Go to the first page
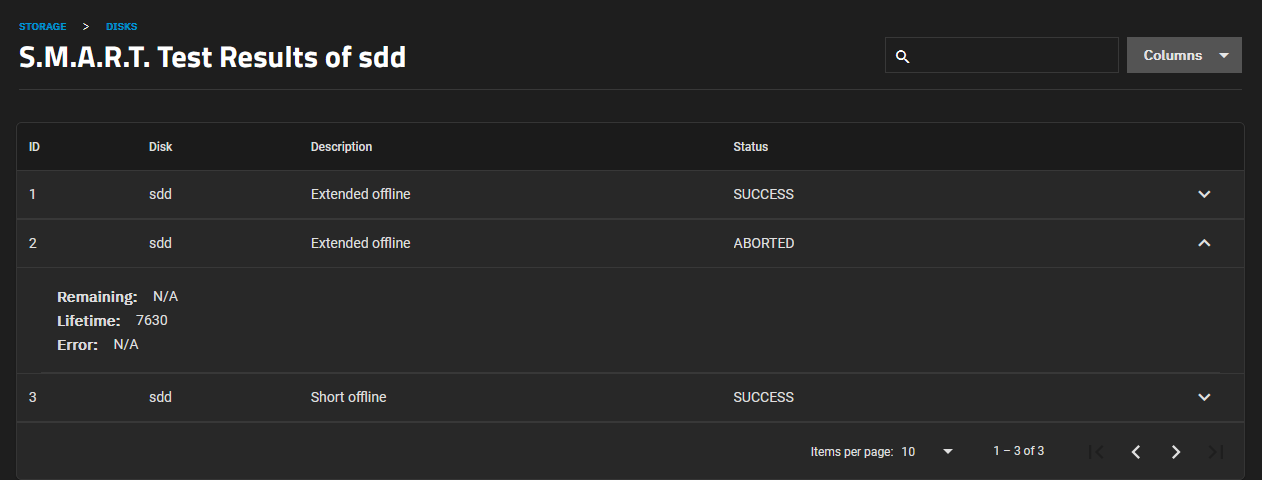Image resolution: width=1262 pixels, height=480 pixels. [1096, 452]
